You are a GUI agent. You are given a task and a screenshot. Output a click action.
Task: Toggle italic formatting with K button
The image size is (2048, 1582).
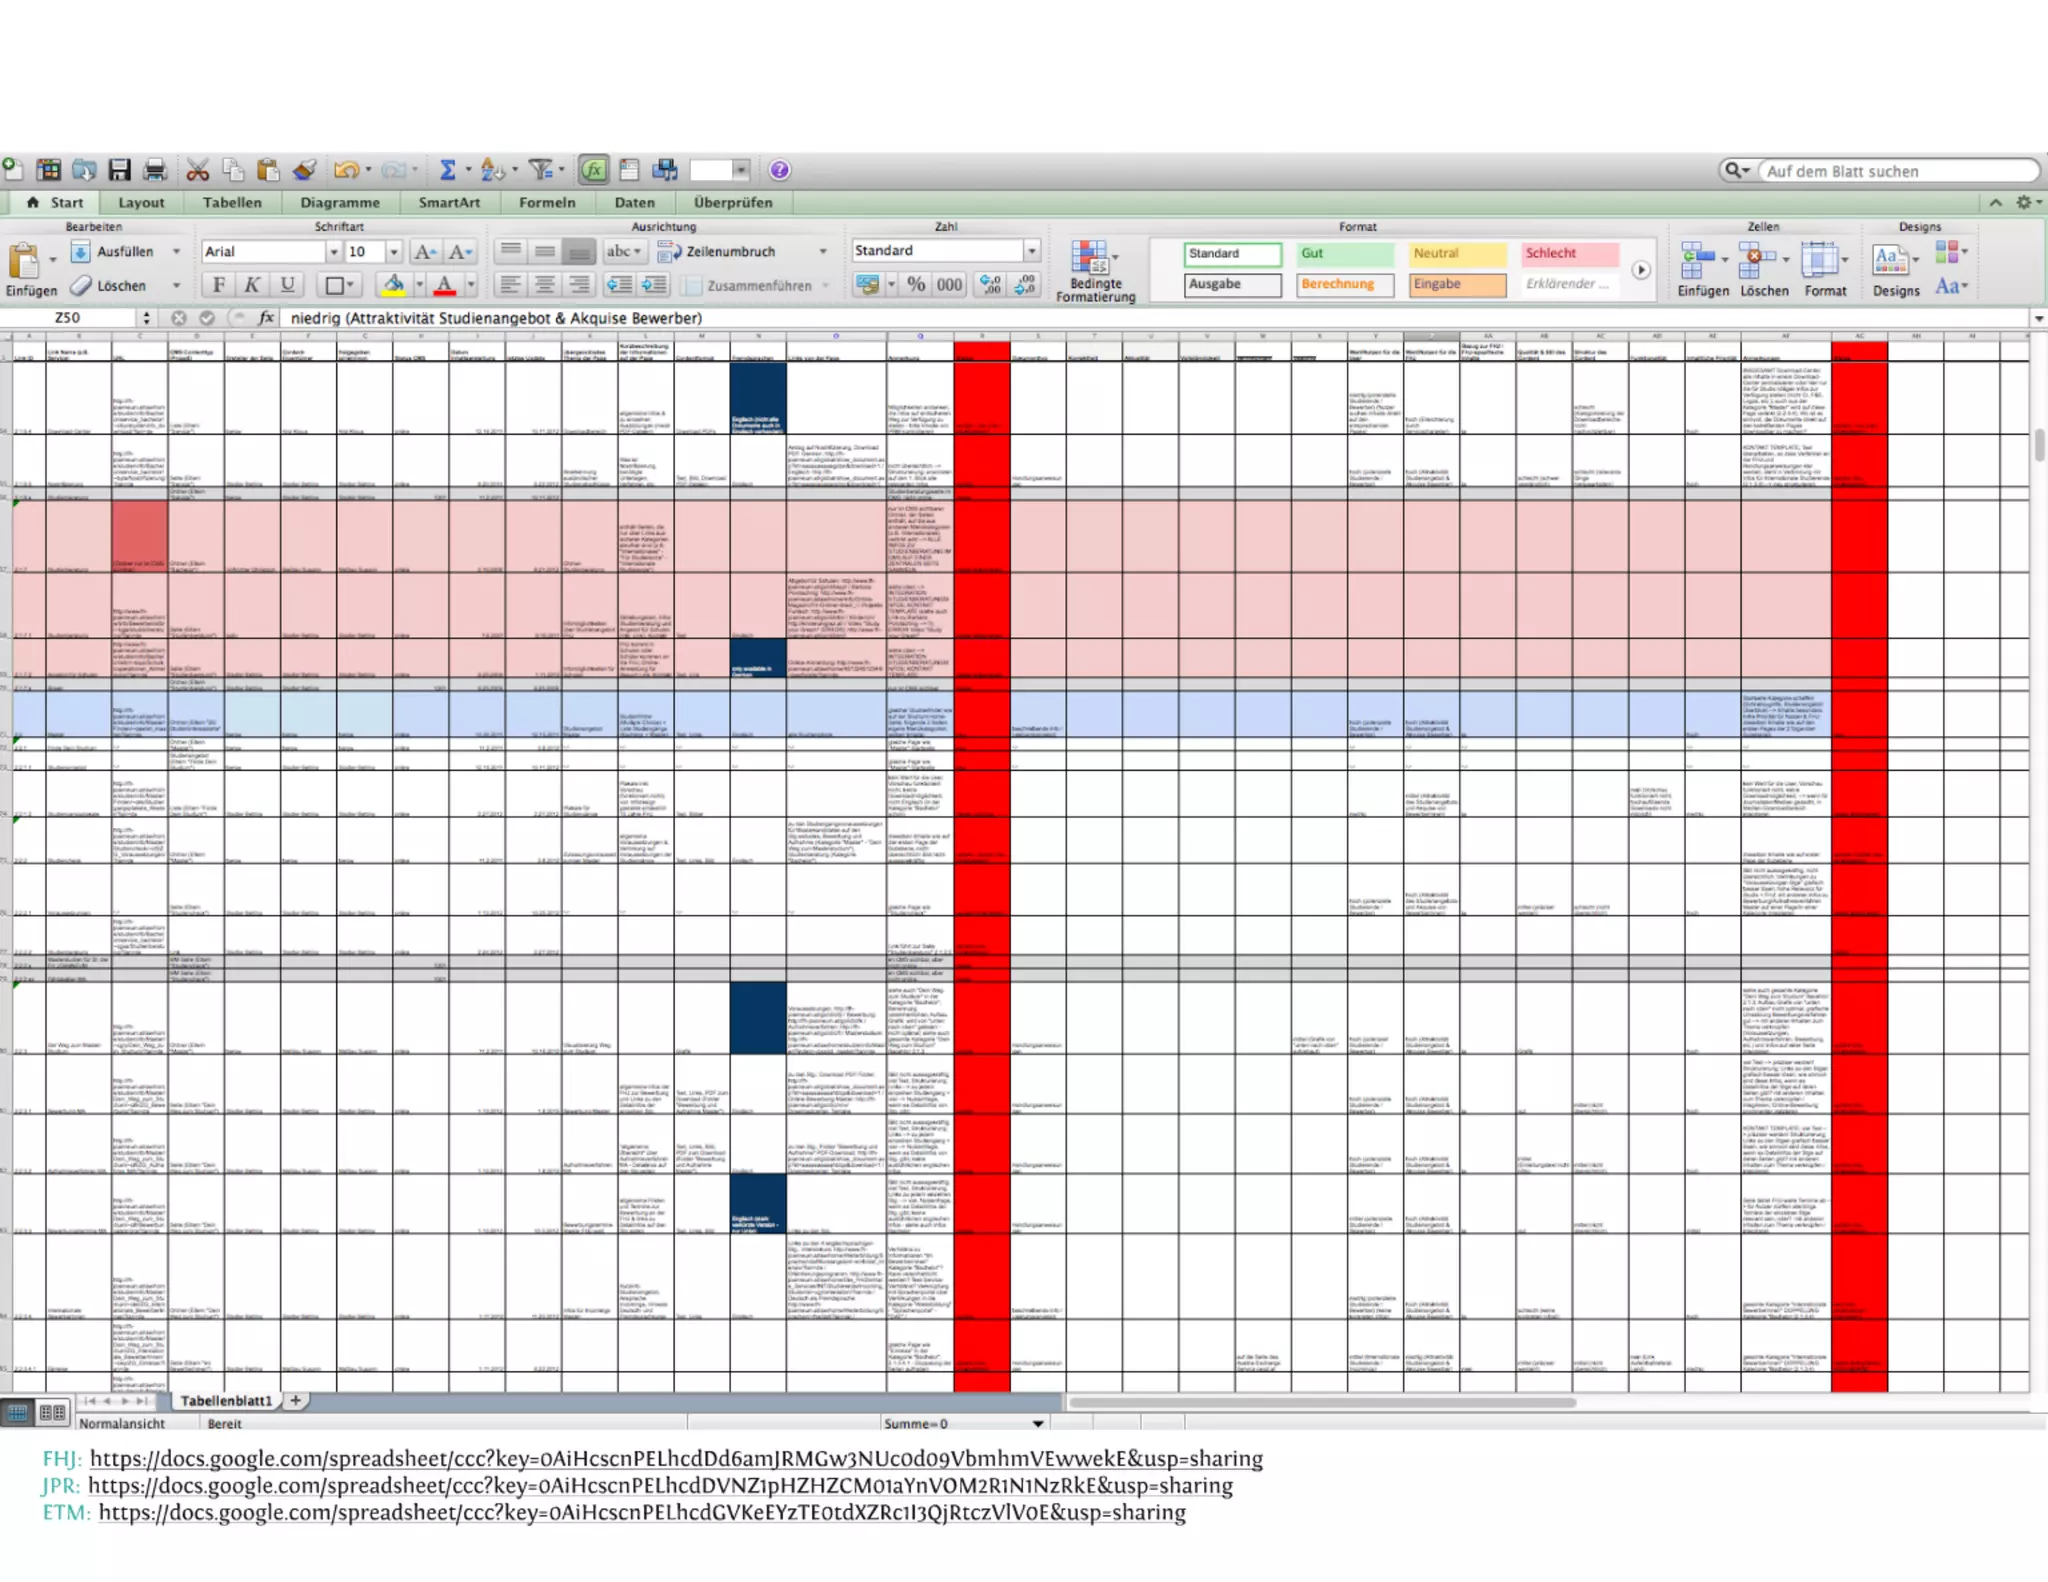(x=253, y=285)
